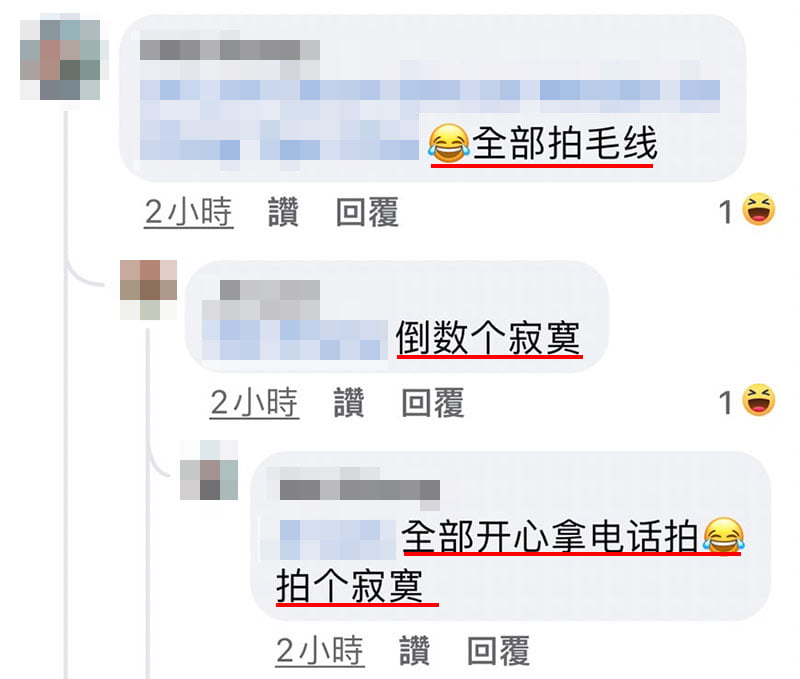Like the top comment with 讚

click(283, 212)
